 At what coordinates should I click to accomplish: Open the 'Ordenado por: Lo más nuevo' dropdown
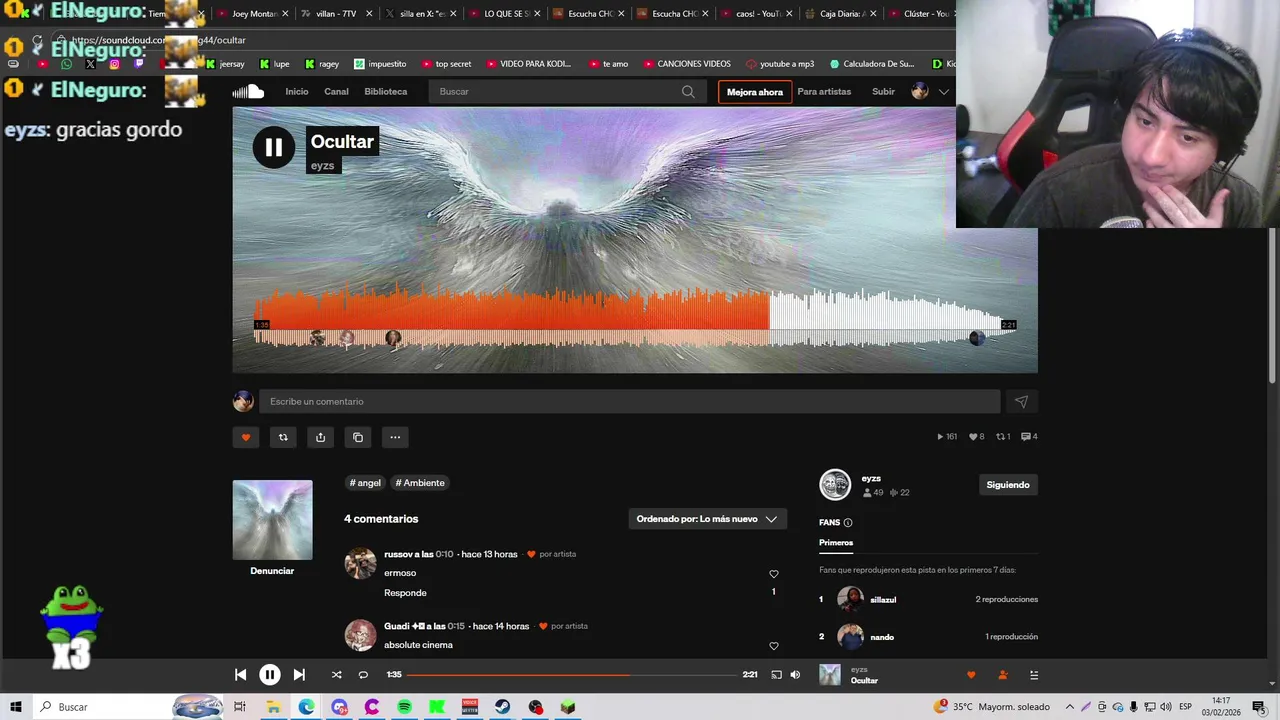click(x=707, y=519)
